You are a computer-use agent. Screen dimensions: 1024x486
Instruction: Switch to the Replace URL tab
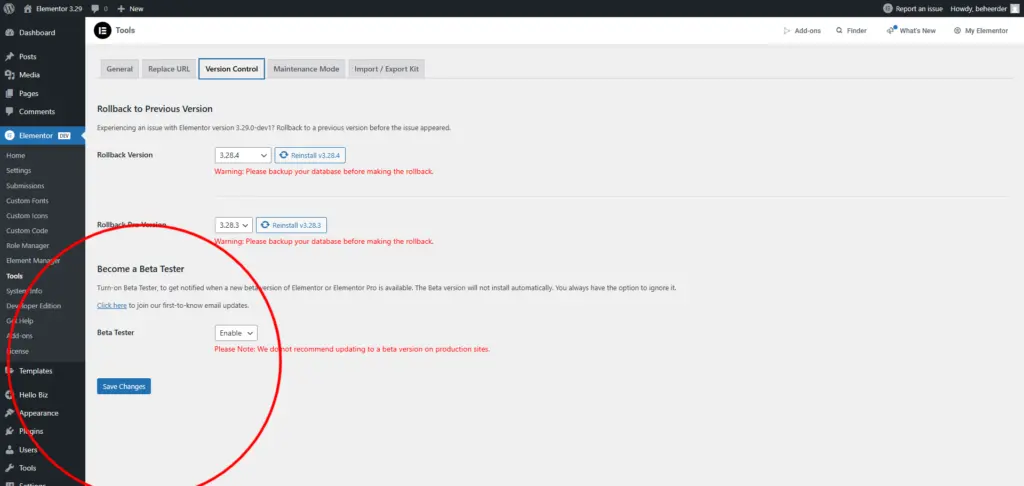point(169,69)
